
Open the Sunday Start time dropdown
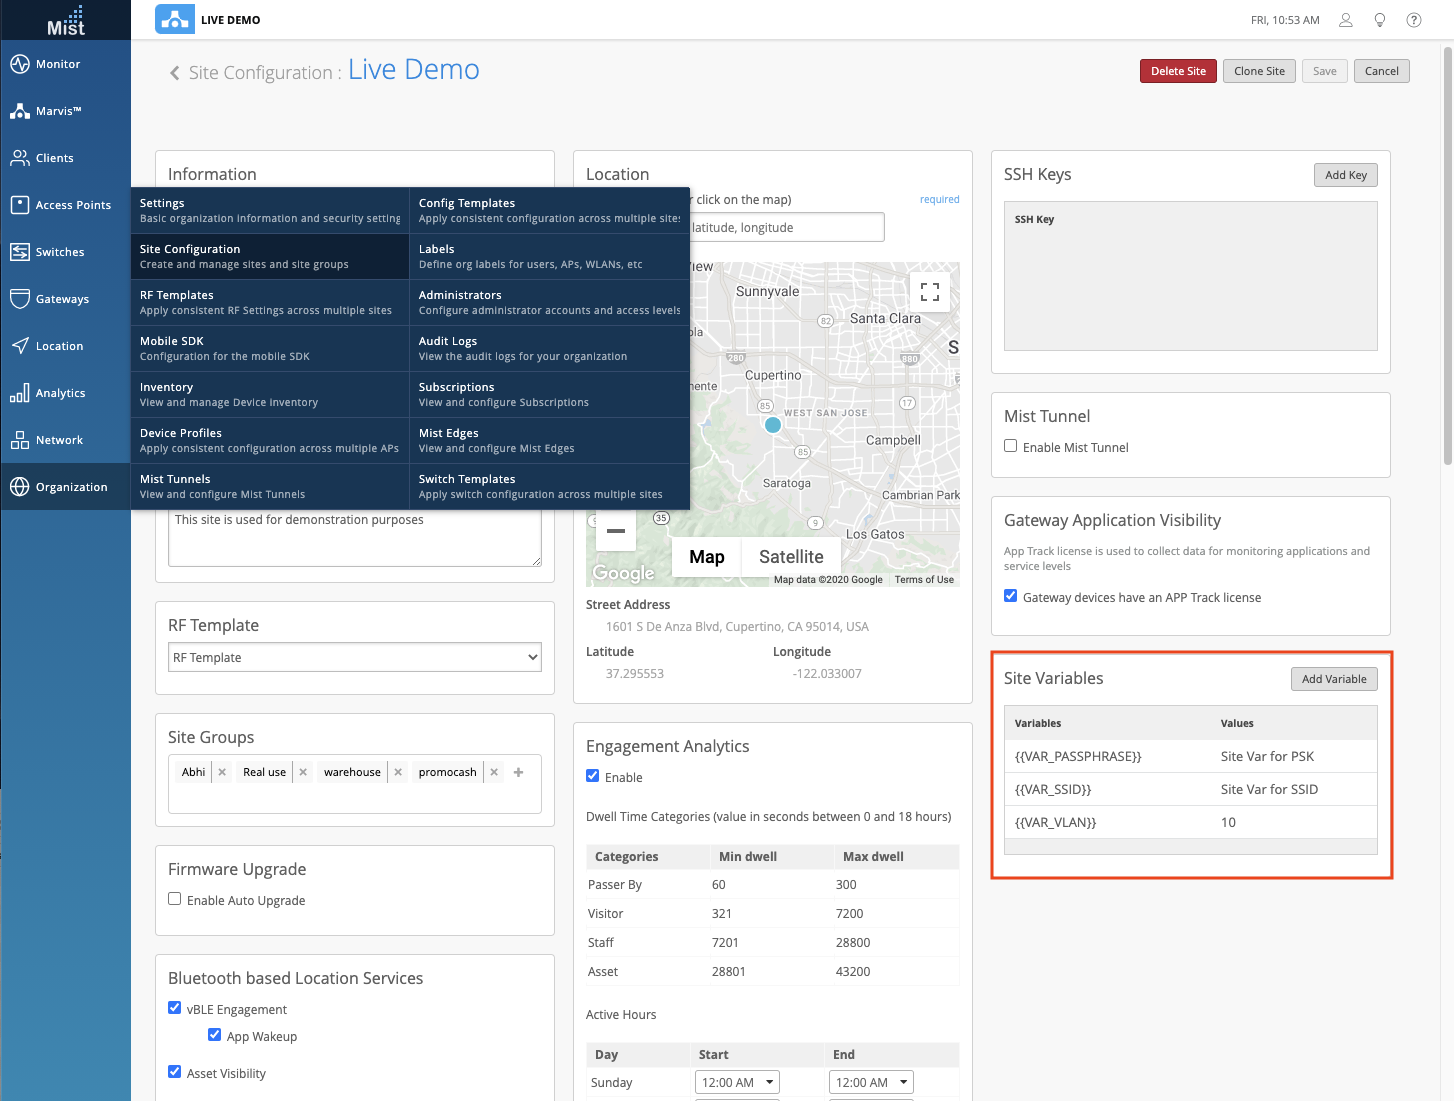pos(737,1082)
